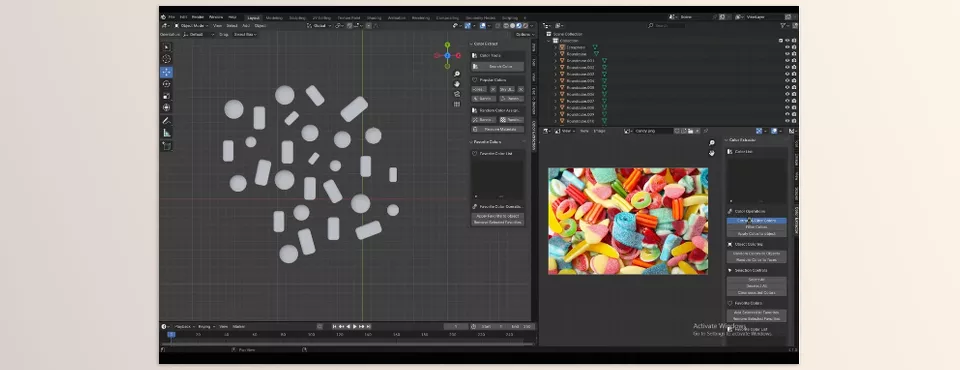Click the candy image in image editor
Screen dimensions: 960x370
[628, 221]
